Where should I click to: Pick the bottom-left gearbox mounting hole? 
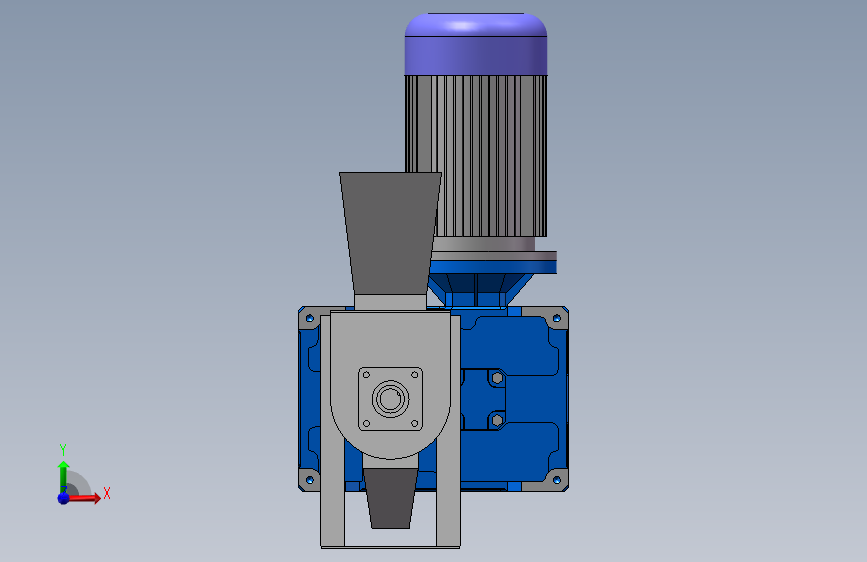coord(310,480)
